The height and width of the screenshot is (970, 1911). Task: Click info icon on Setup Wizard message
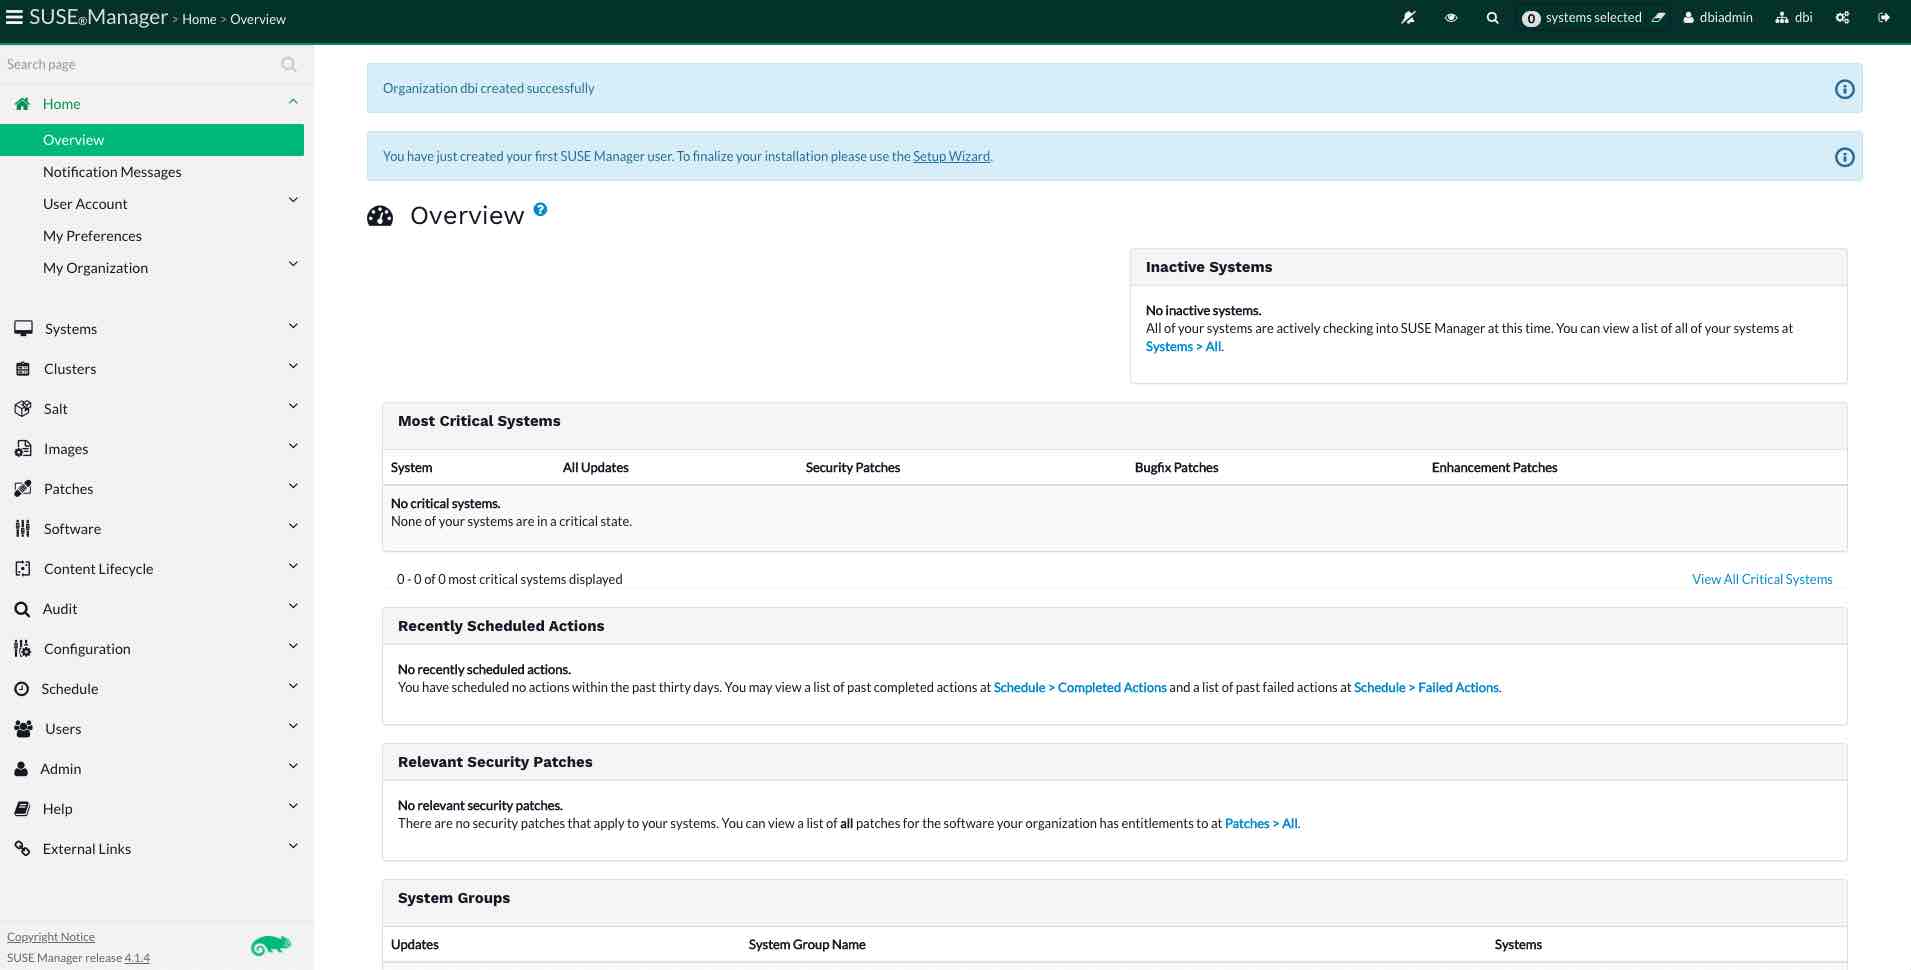1845,157
